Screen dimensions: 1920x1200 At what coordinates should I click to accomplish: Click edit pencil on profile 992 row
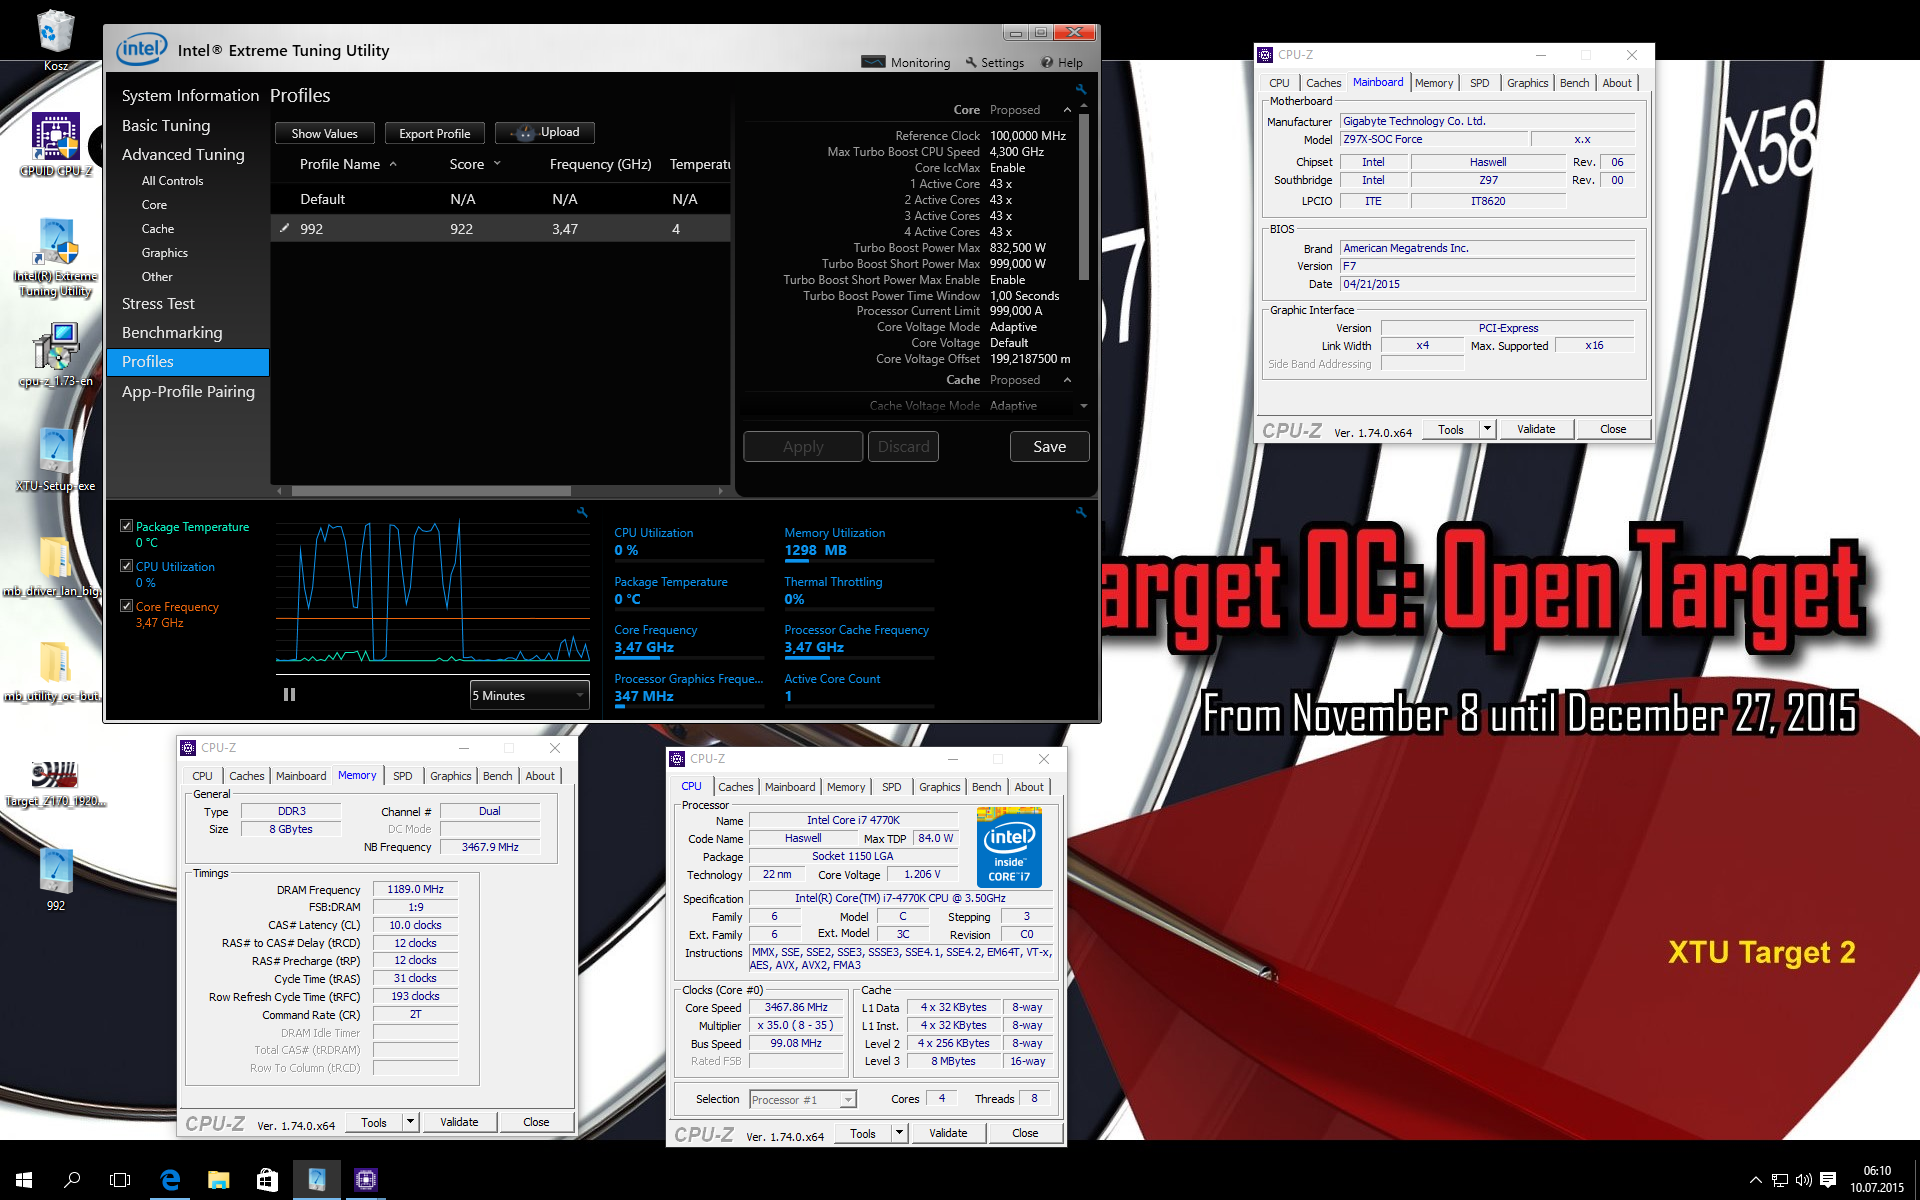pos(284,228)
